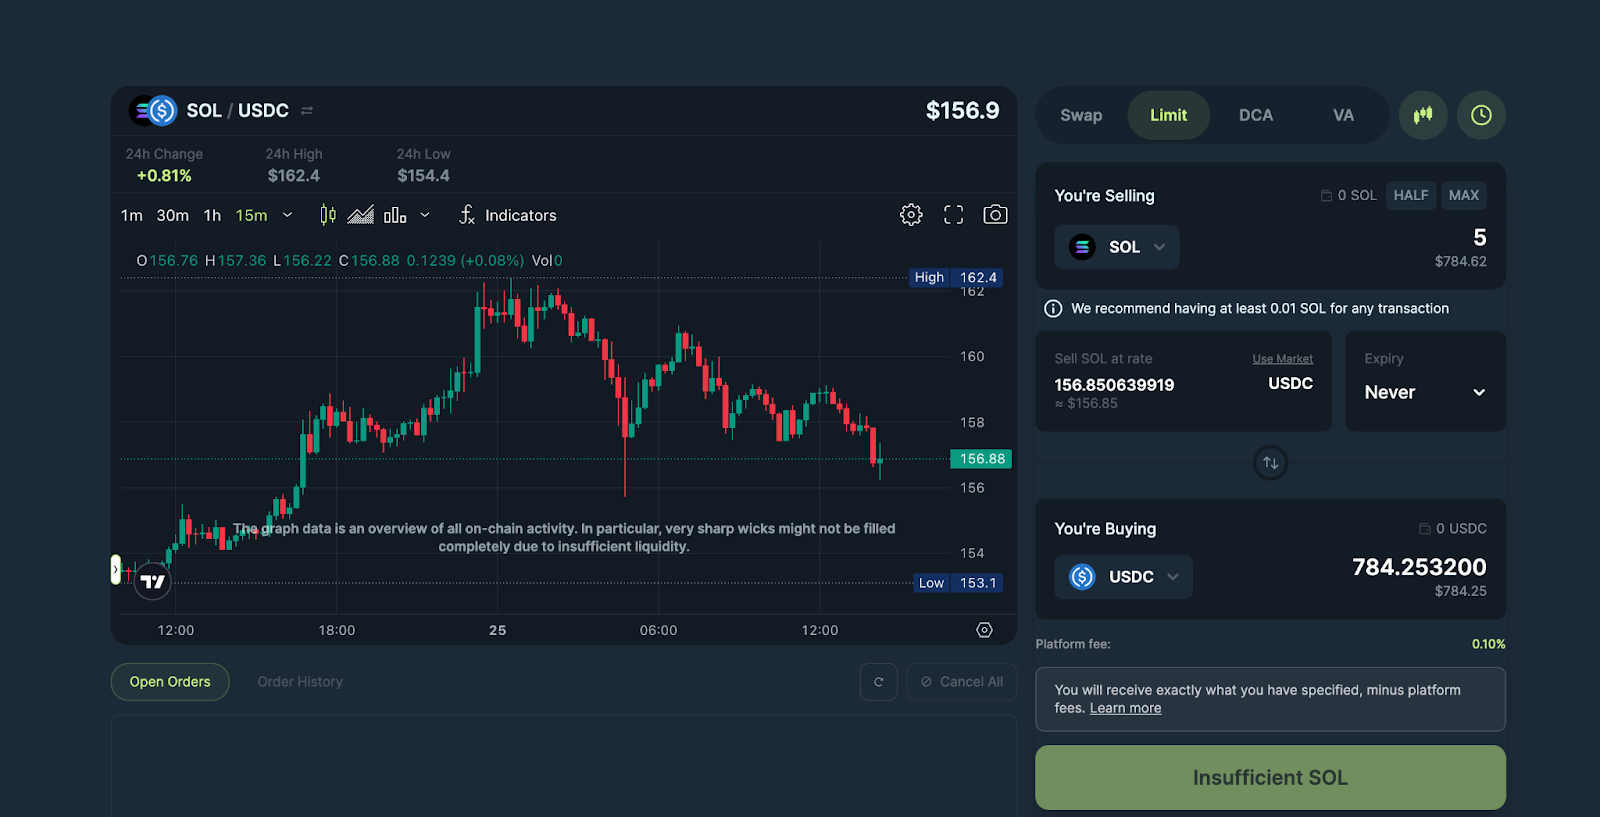Image resolution: width=1600 pixels, height=817 pixels.
Task: Edit the sell rate 156.850639919 field
Action: pos(1114,385)
